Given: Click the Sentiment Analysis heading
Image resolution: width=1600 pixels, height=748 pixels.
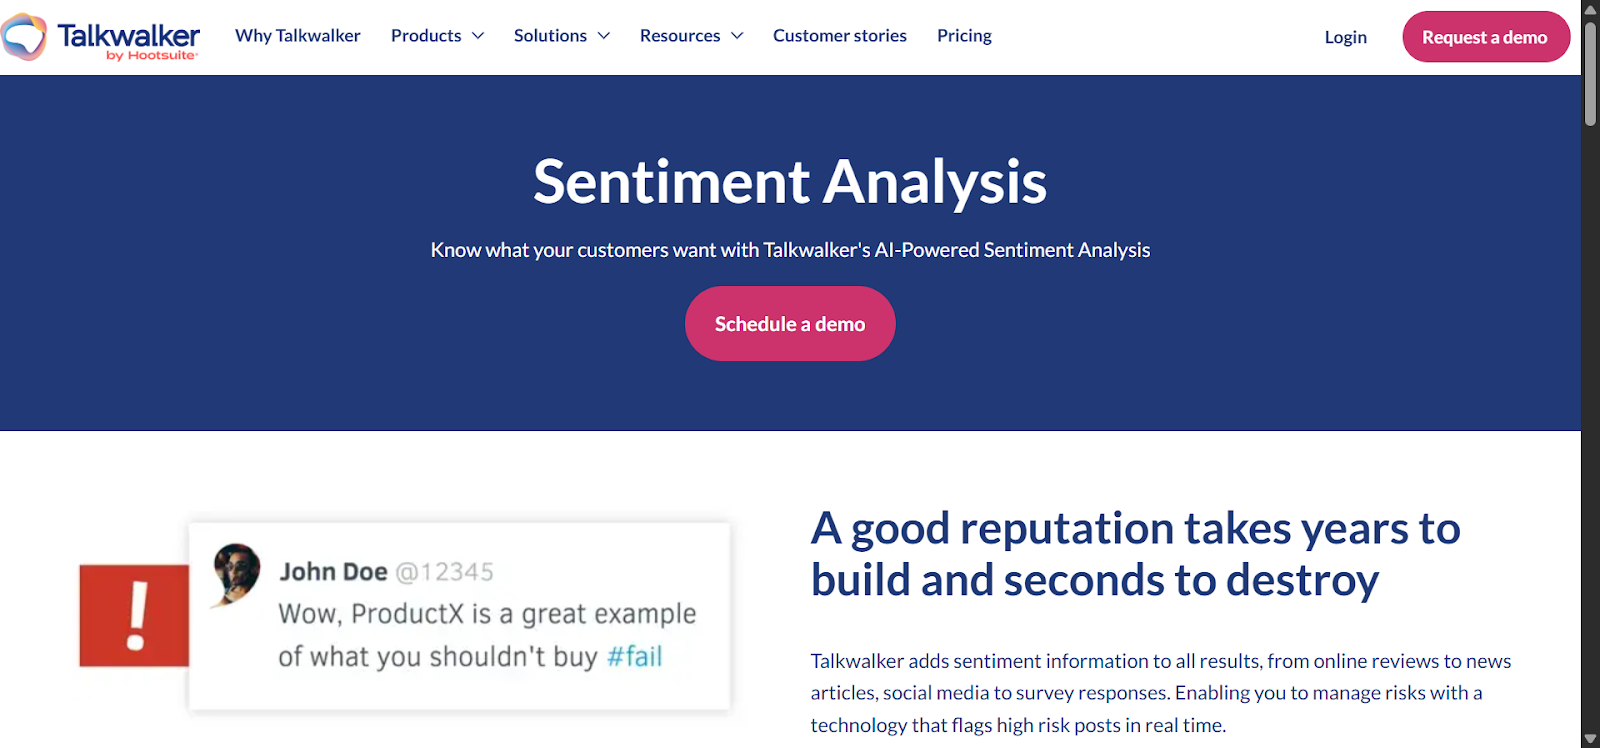Looking at the screenshot, I should click(789, 182).
